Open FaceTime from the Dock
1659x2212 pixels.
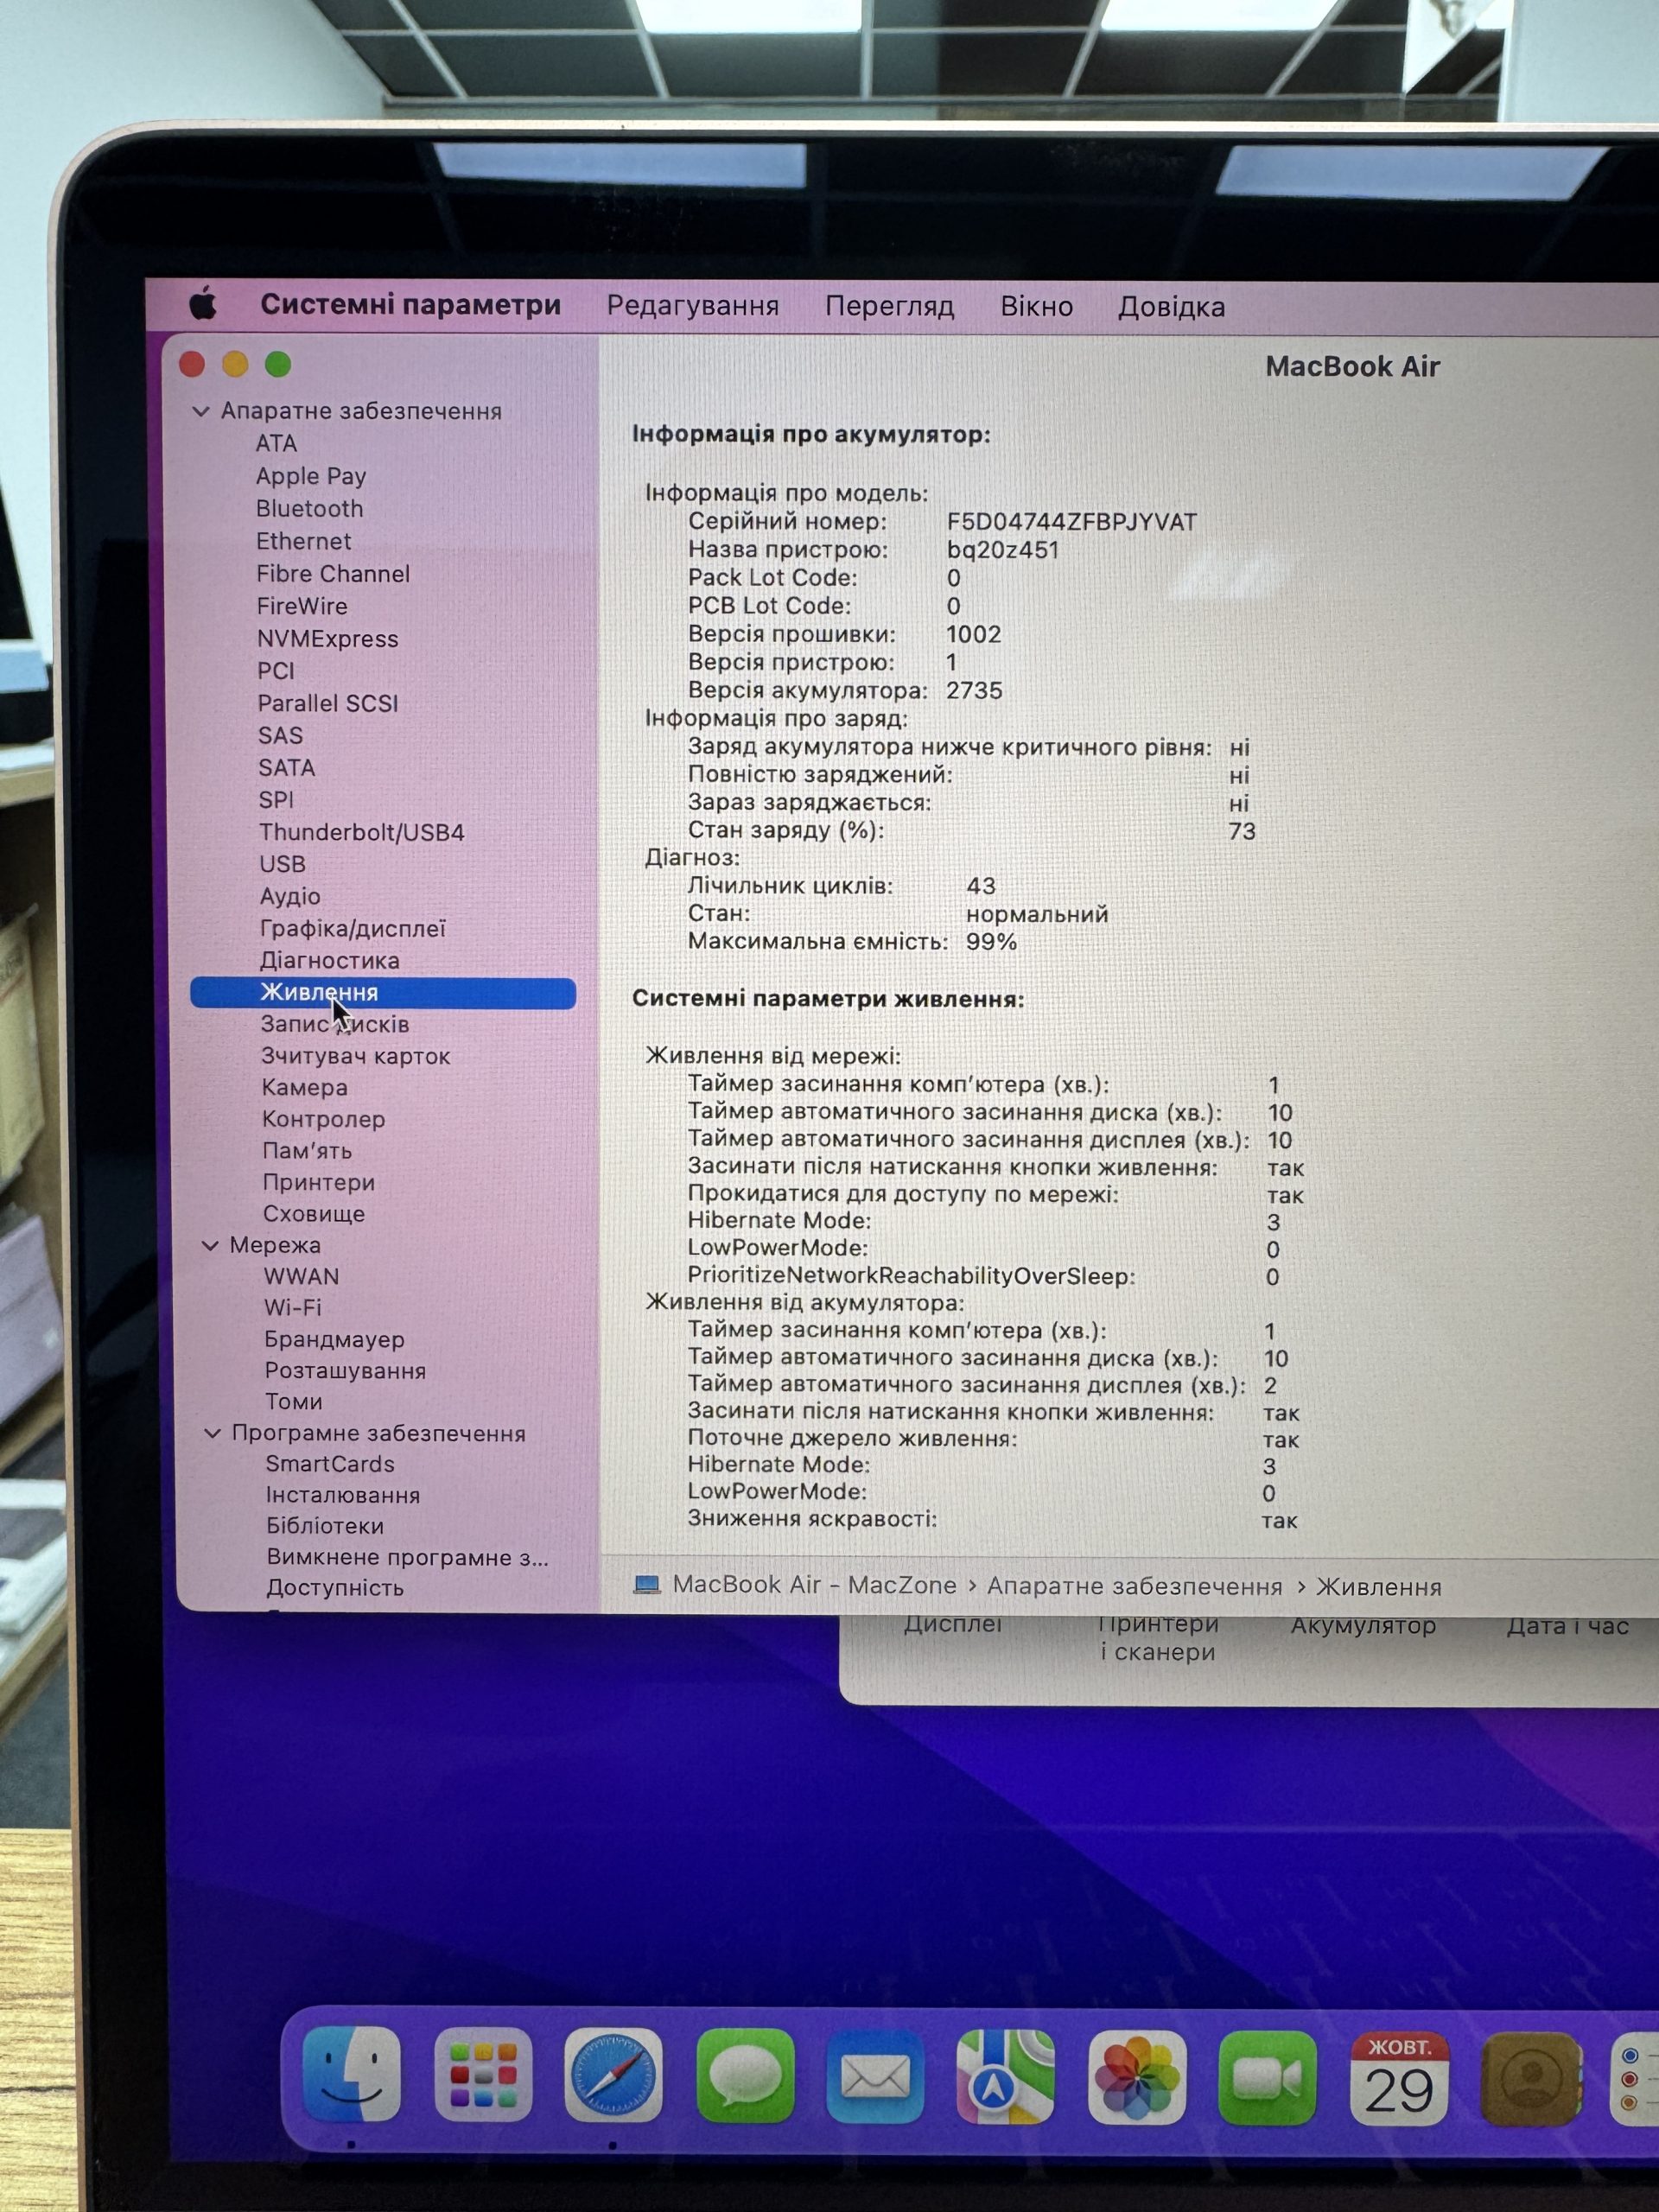pyautogui.click(x=1267, y=2078)
